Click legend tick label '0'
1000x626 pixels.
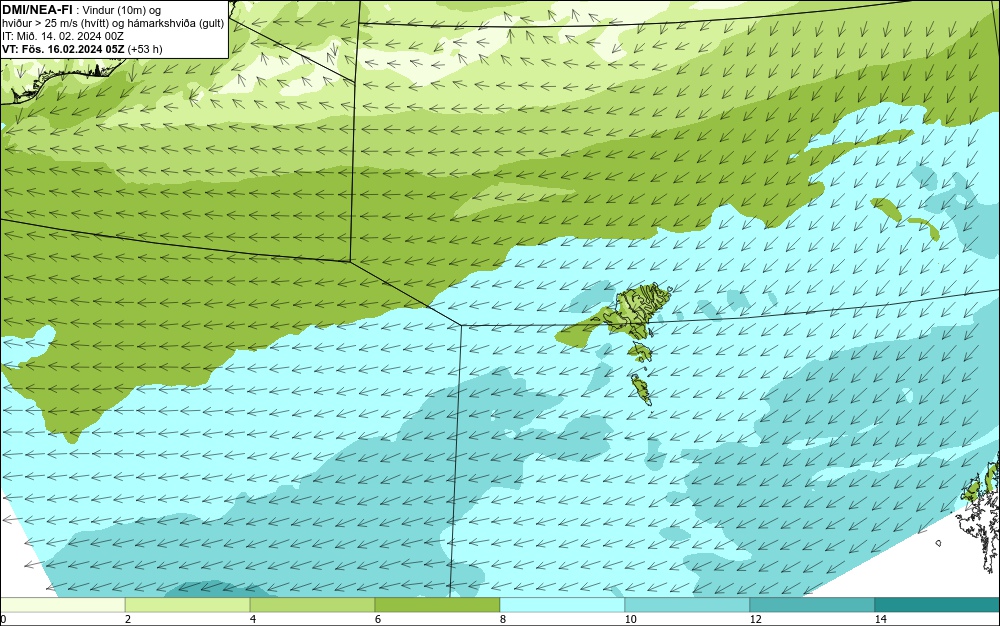click(3, 620)
